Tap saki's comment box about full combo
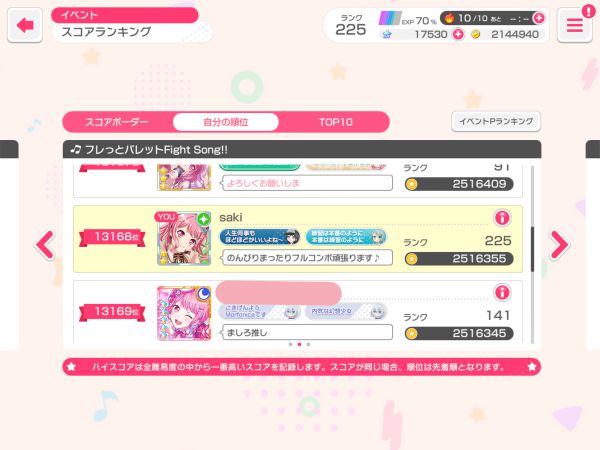600x450 pixels. 307,258
